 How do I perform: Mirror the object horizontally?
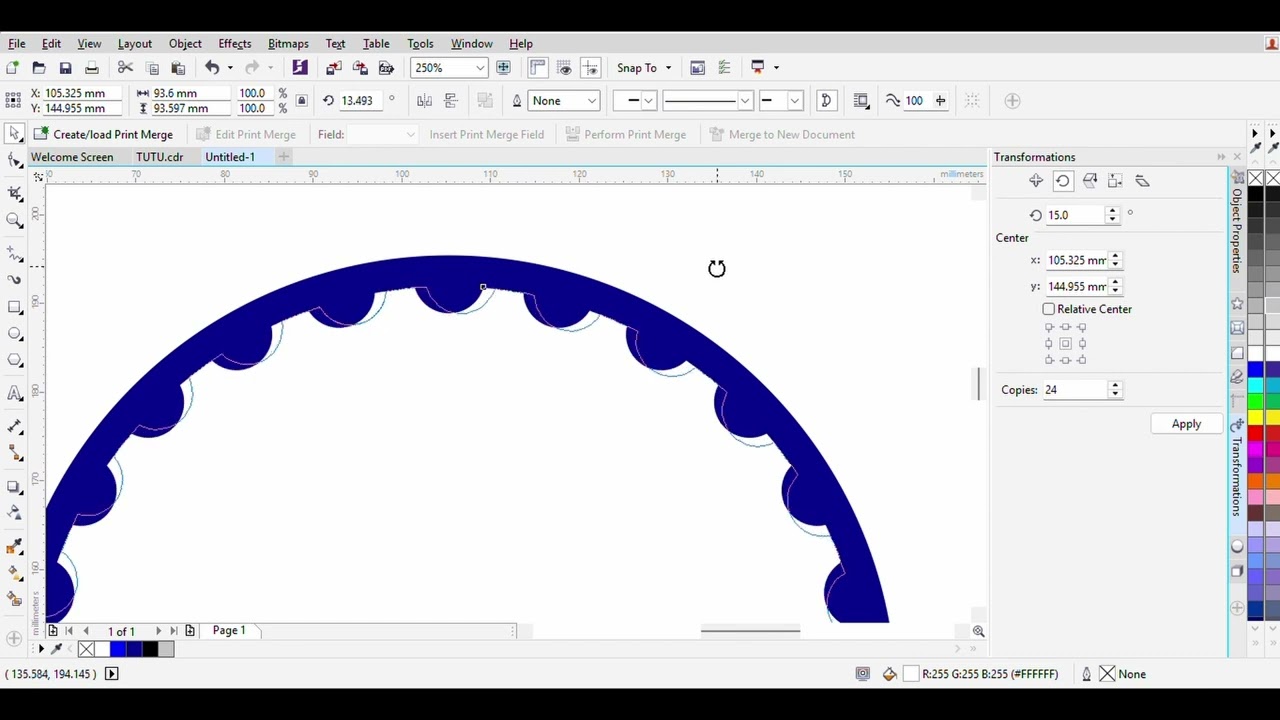(x=424, y=101)
